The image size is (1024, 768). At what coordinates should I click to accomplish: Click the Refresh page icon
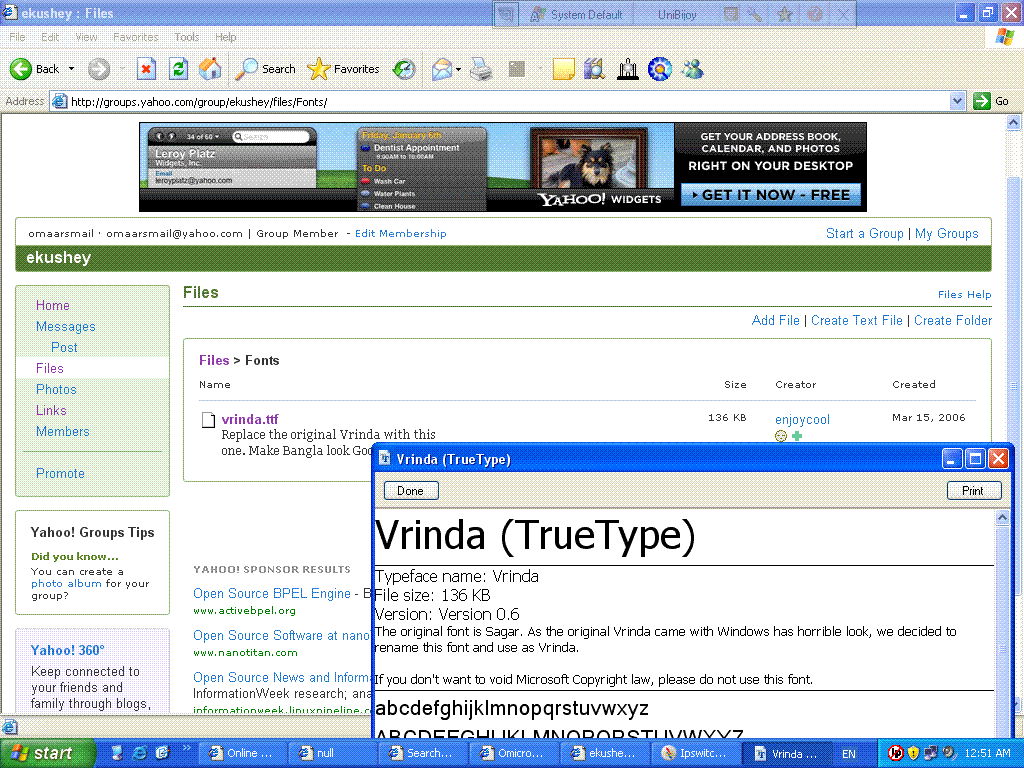(x=178, y=69)
